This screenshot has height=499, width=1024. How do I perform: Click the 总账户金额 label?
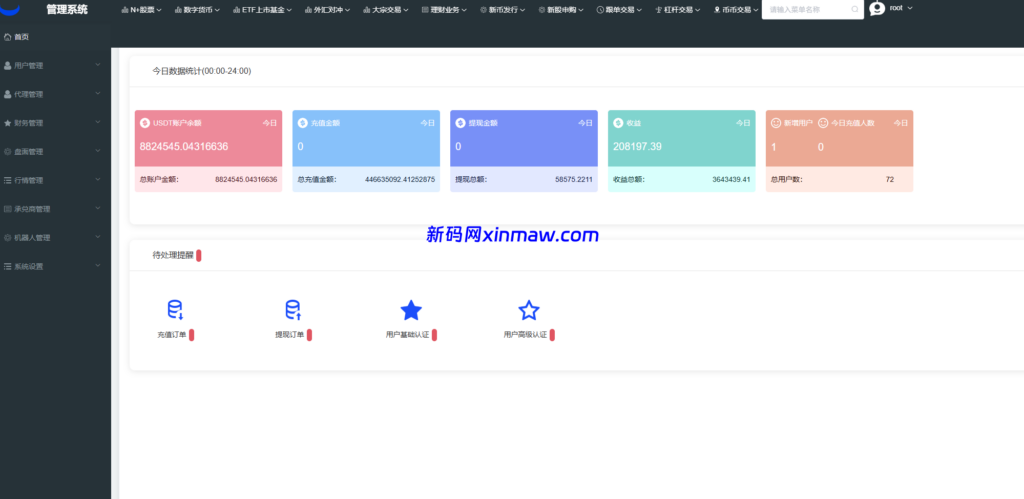(x=159, y=179)
